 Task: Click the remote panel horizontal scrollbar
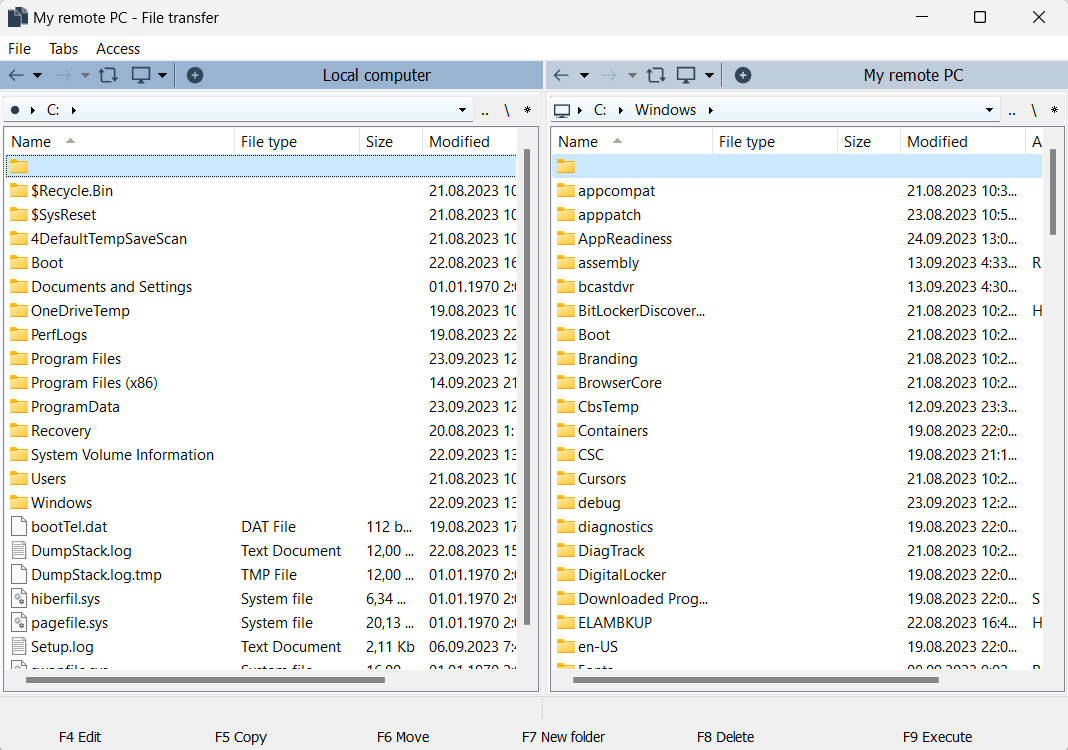coord(755,680)
